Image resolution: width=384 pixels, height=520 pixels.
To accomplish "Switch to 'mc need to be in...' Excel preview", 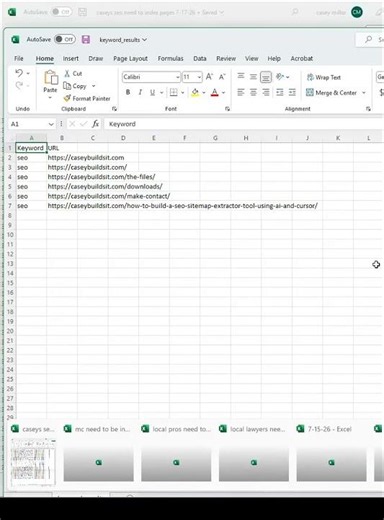I will (98, 462).
